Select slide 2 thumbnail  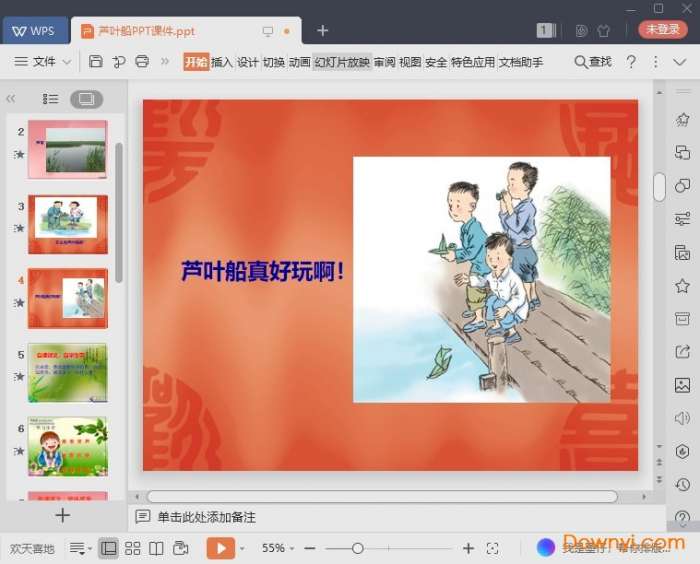[68, 150]
